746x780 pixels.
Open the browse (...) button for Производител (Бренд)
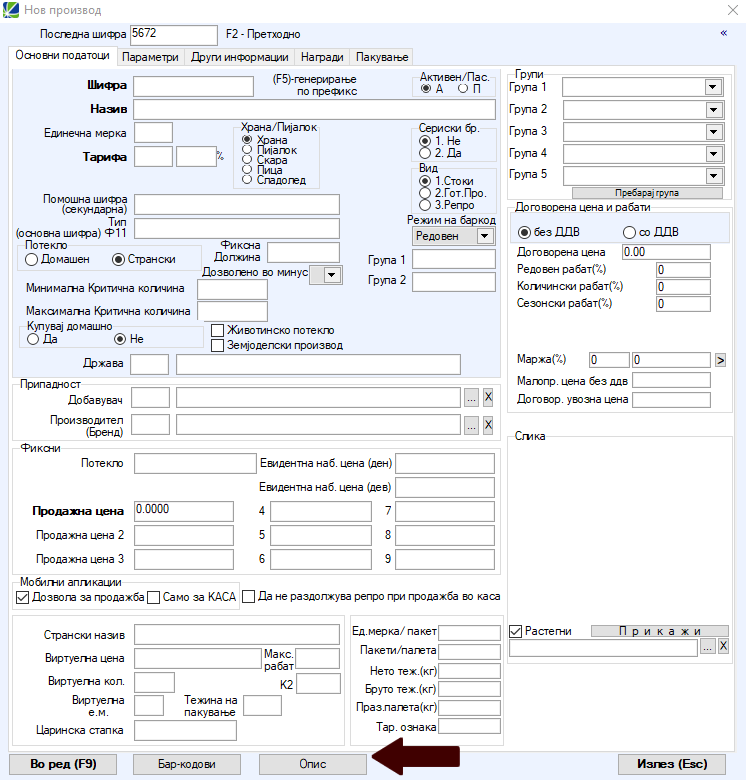point(471,425)
